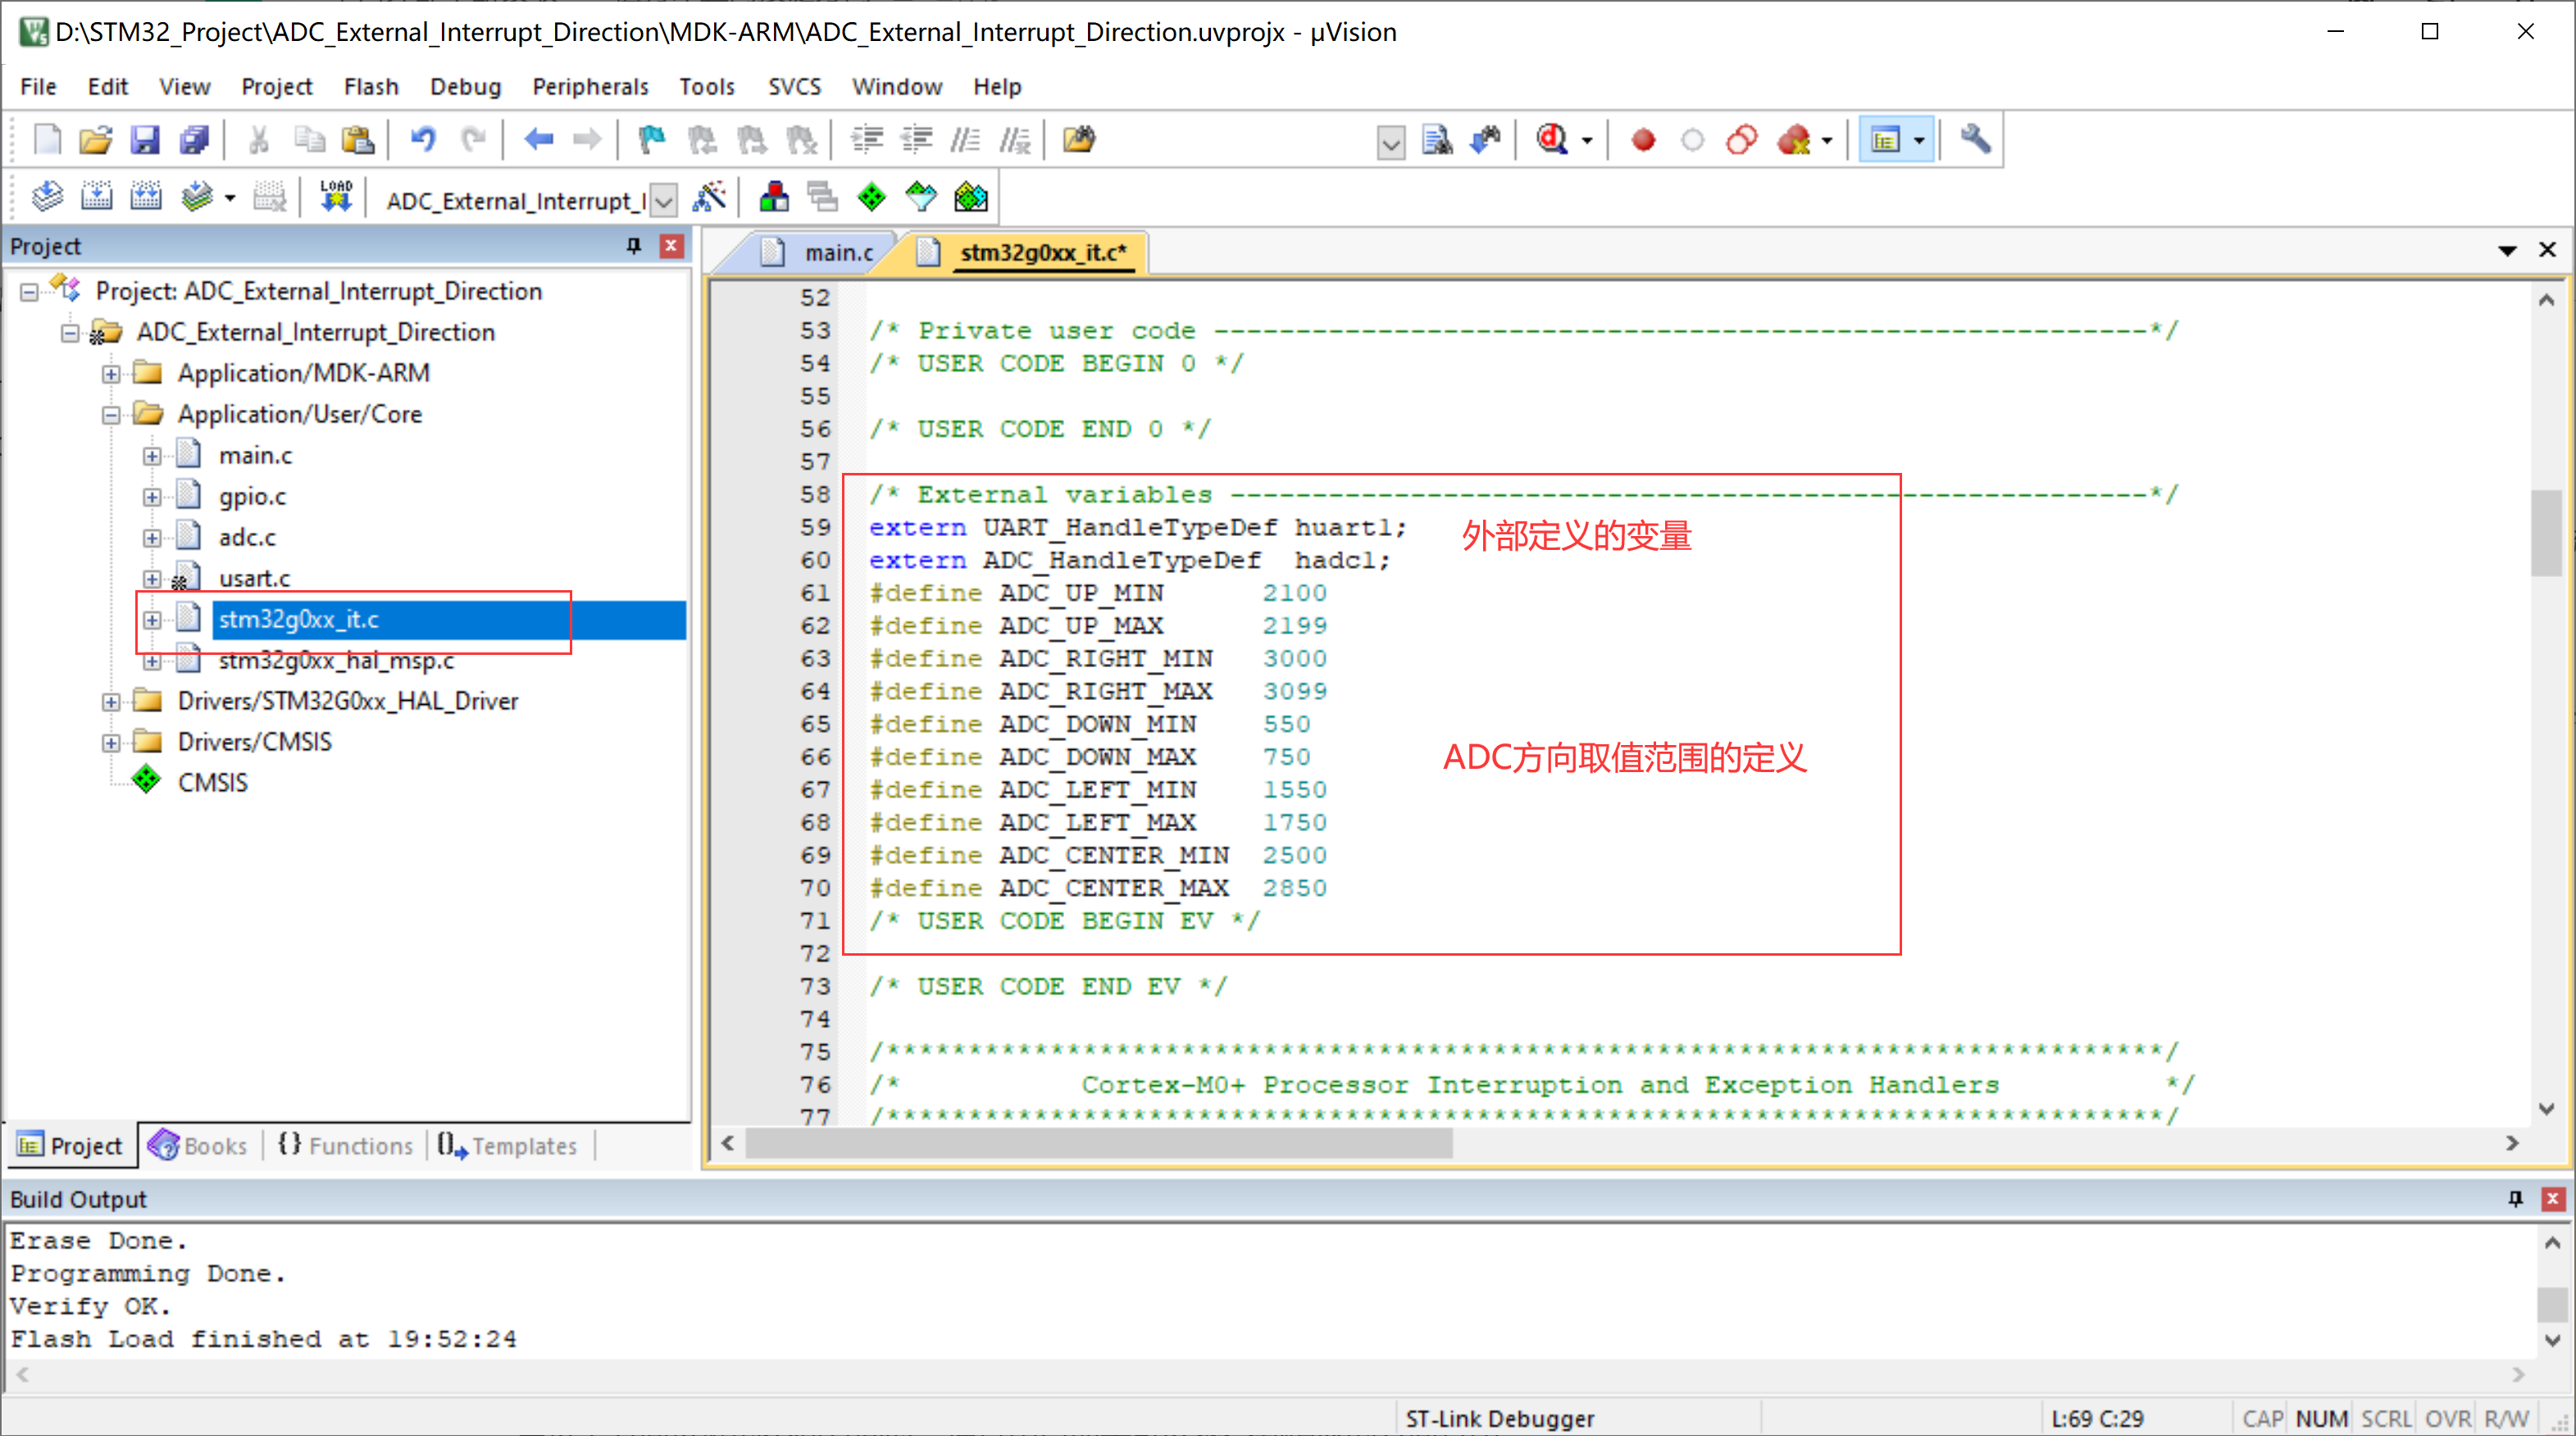
Task: Select the CMSIS component item
Action: (212, 782)
